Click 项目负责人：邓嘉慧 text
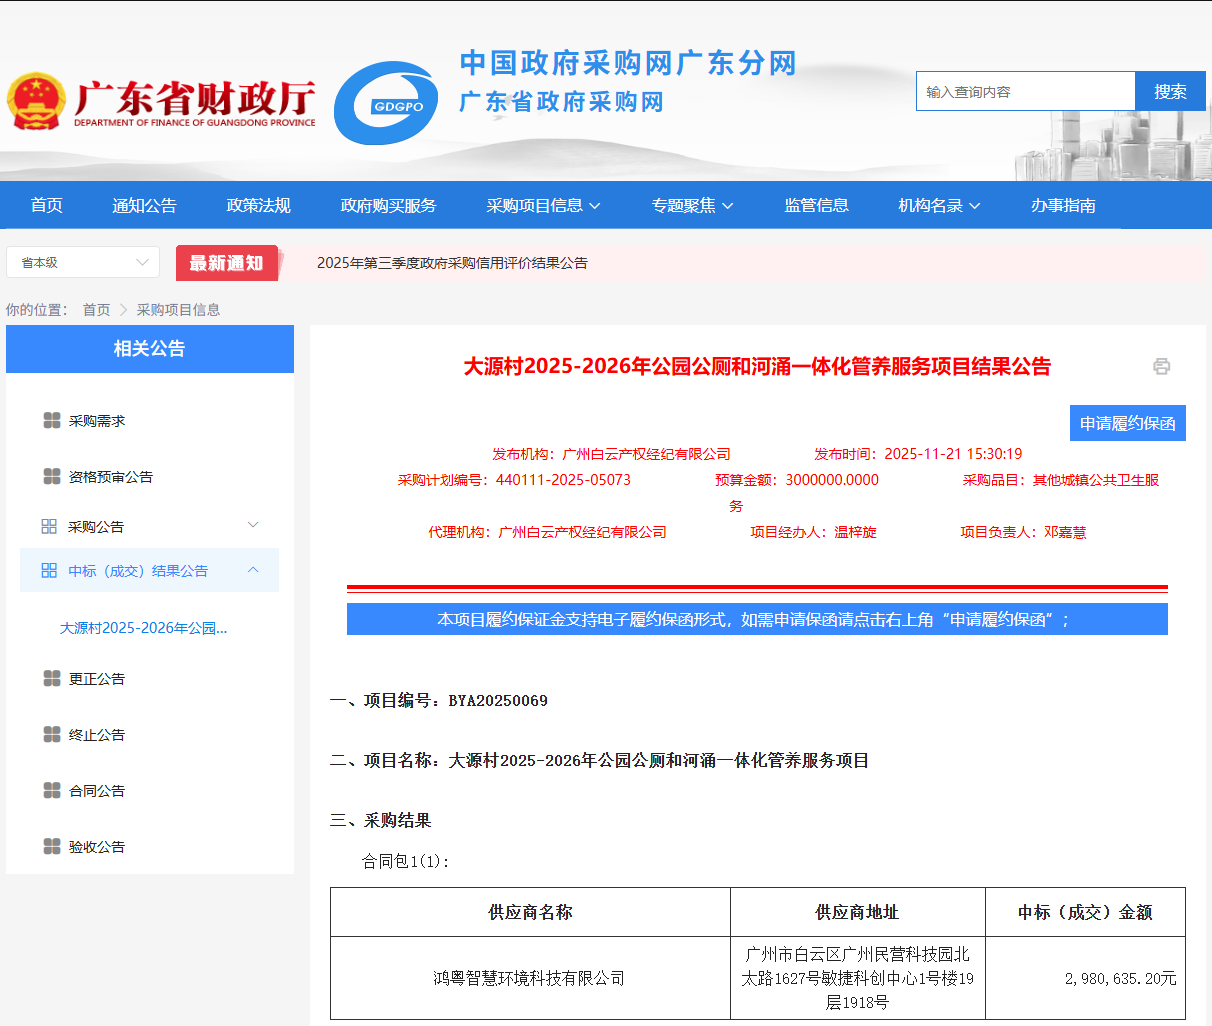 coord(1023,532)
